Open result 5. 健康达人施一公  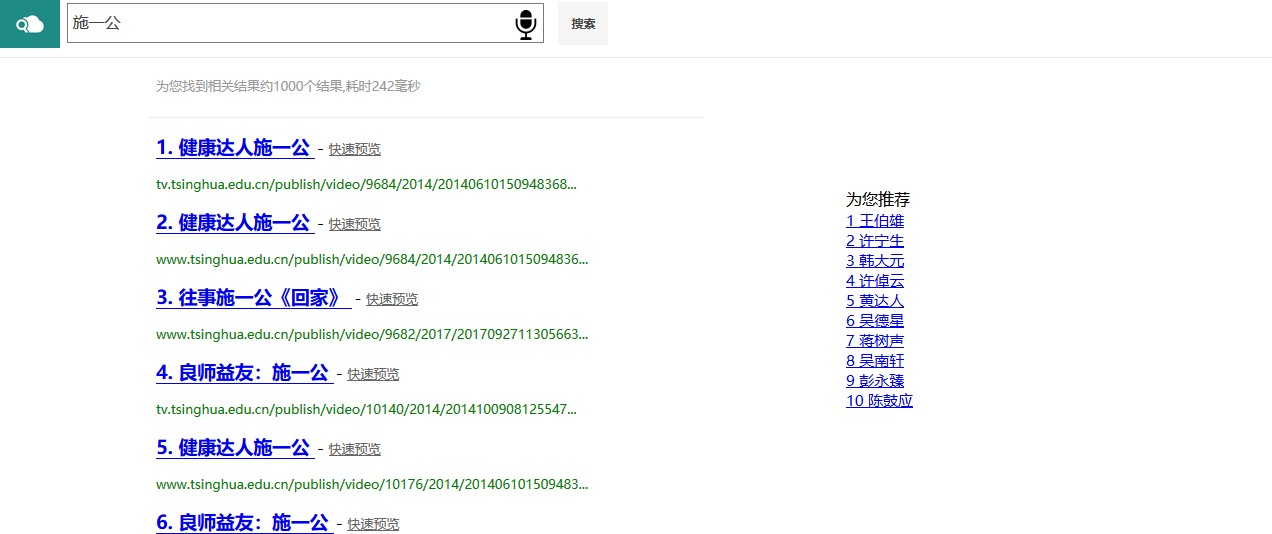pos(235,448)
